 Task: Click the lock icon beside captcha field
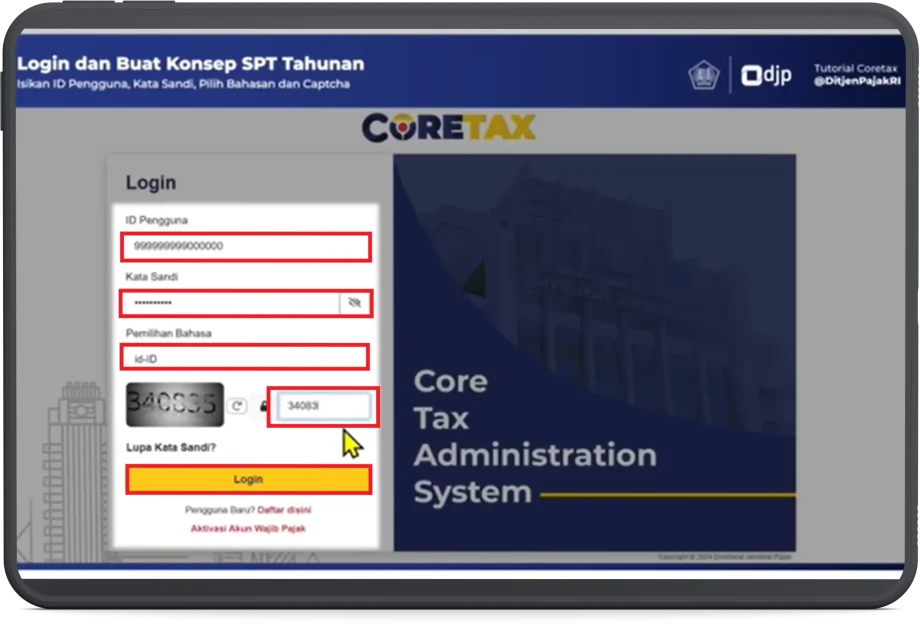coord(264,406)
